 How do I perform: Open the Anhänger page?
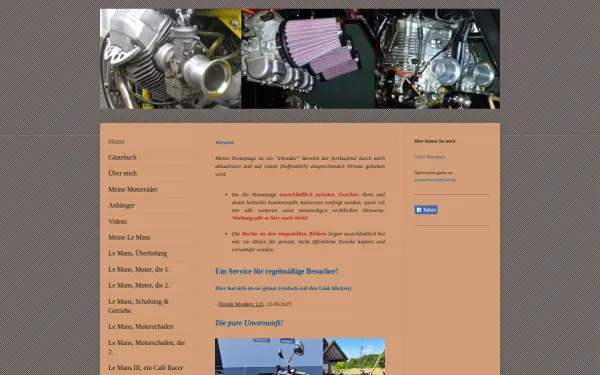(x=121, y=205)
